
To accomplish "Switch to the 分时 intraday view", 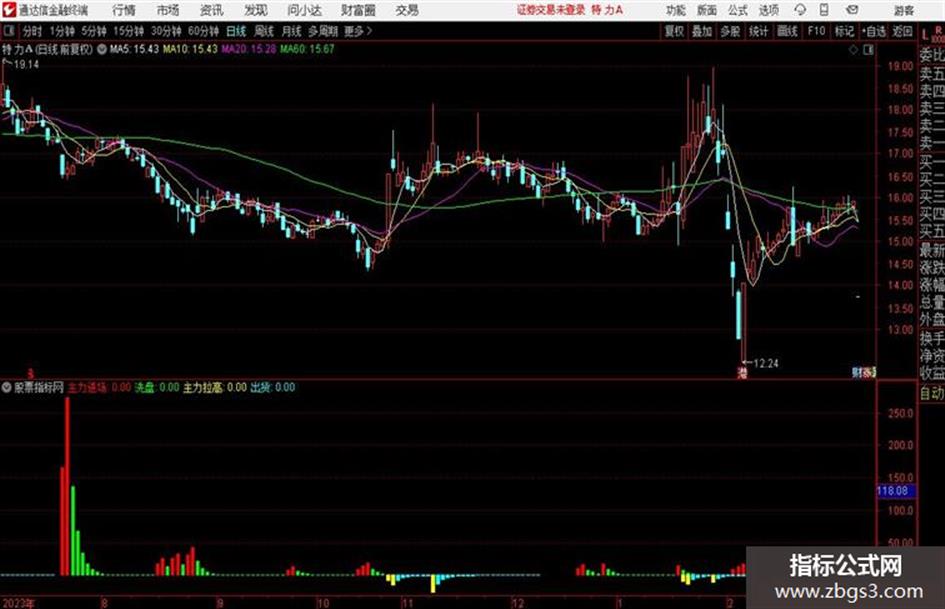I will 33,31.
